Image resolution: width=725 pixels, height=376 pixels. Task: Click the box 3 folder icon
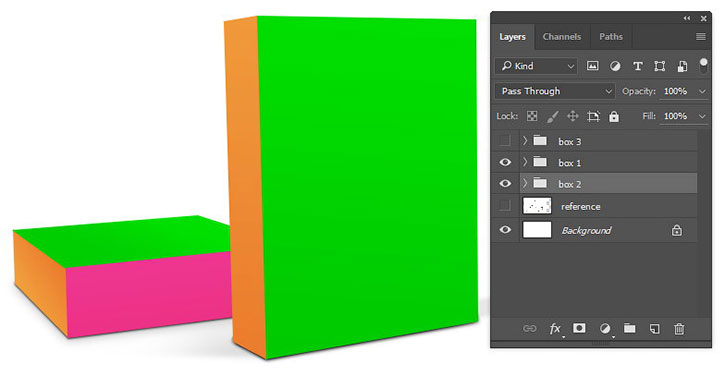coord(540,140)
